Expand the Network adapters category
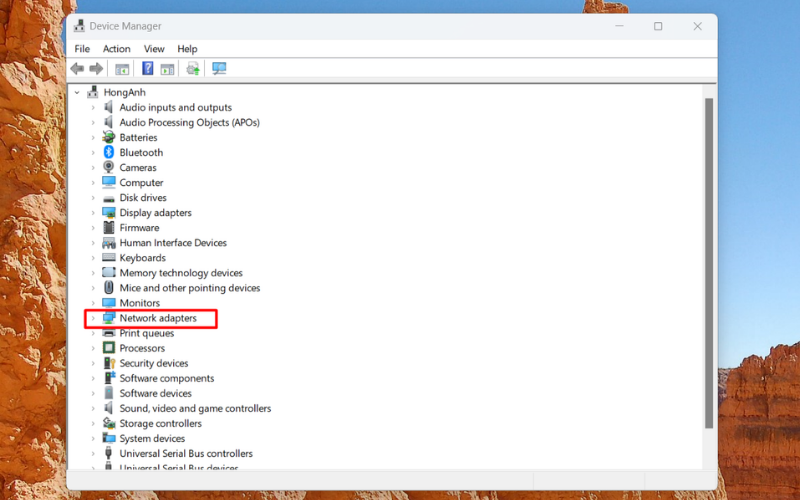Screen dimensions: 800x500 coord(93,318)
